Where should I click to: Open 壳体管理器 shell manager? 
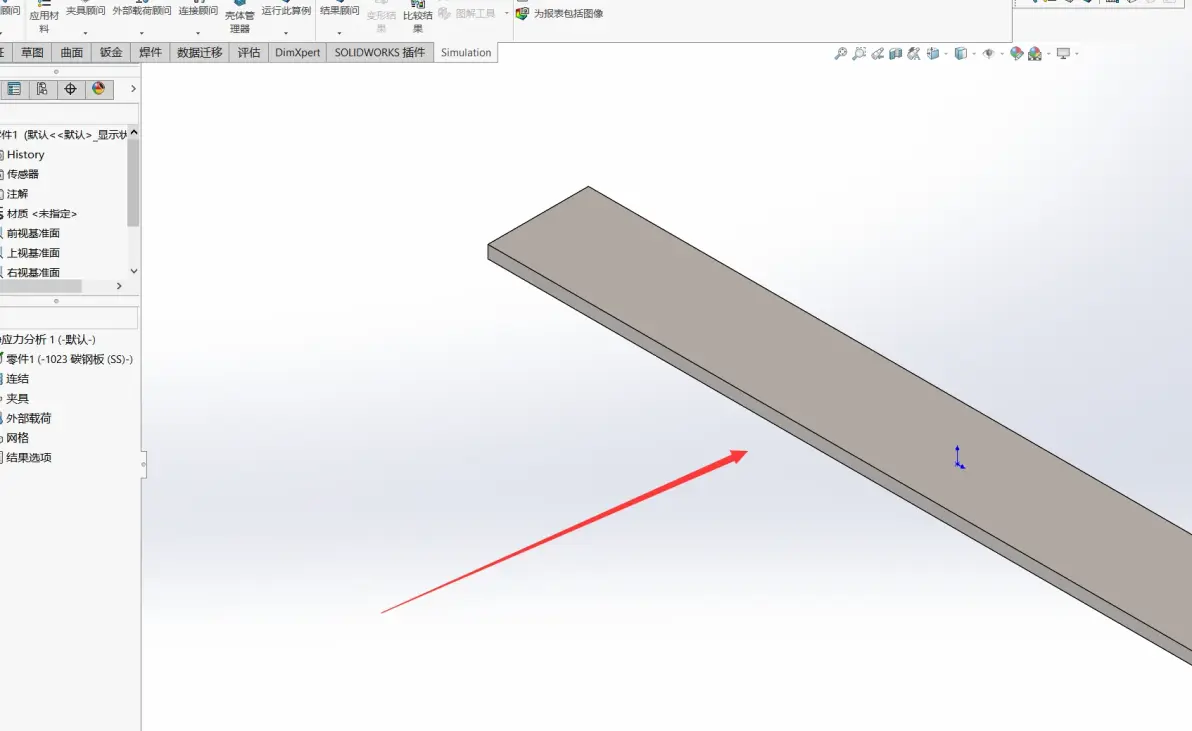pos(239,18)
